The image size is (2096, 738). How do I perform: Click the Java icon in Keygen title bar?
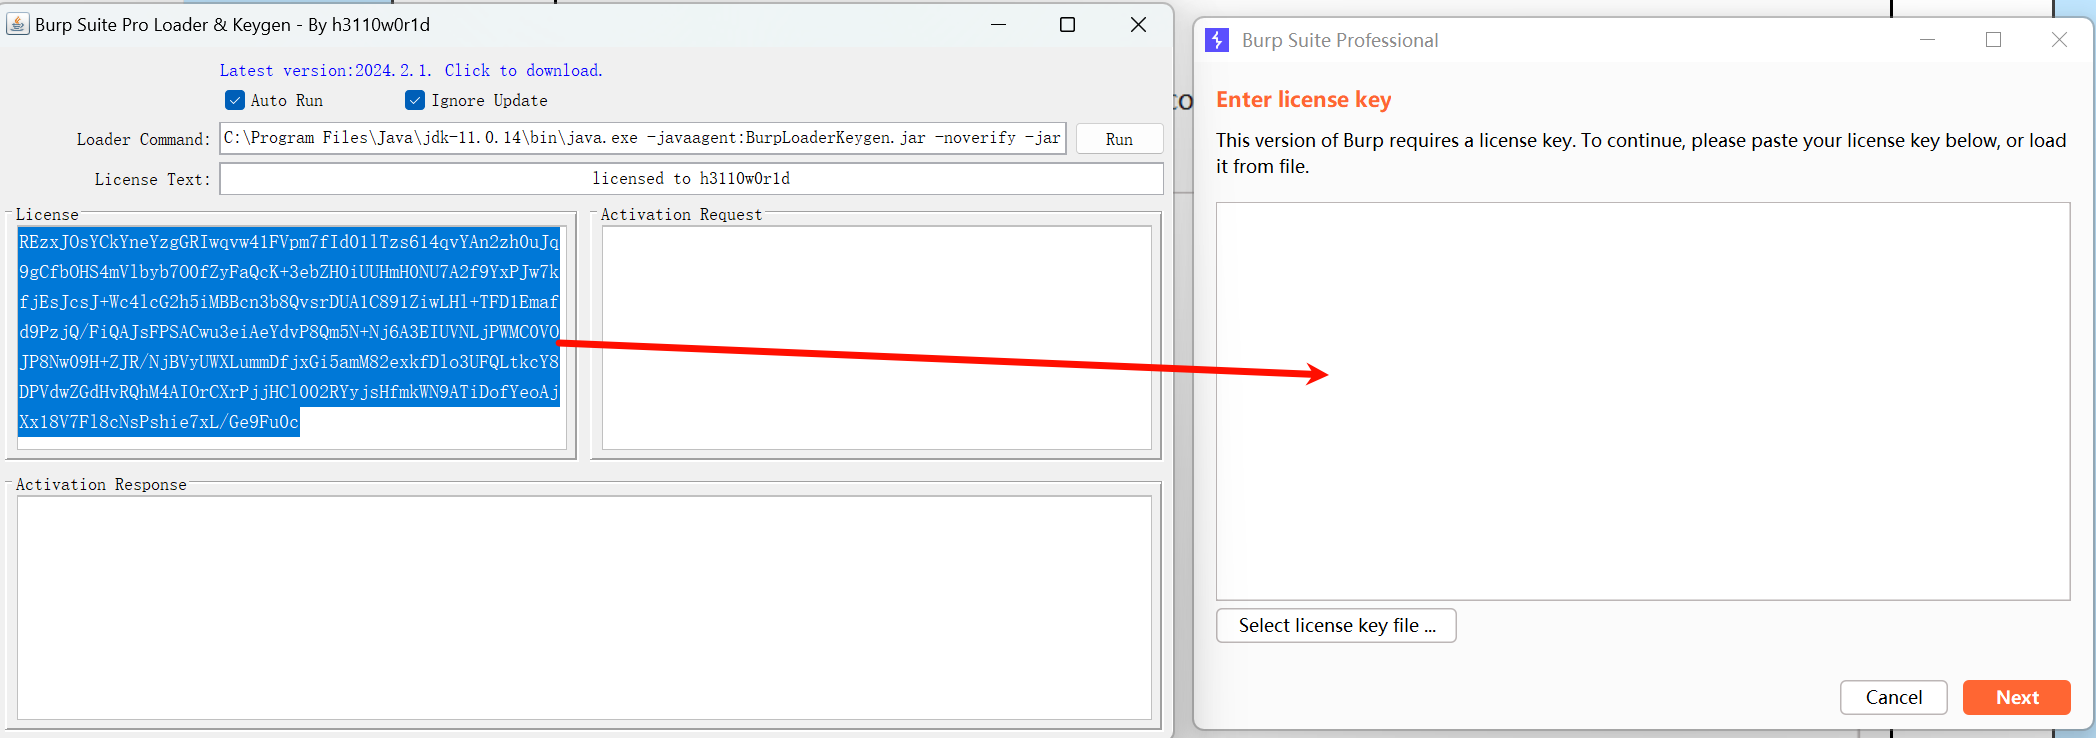[18, 24]
